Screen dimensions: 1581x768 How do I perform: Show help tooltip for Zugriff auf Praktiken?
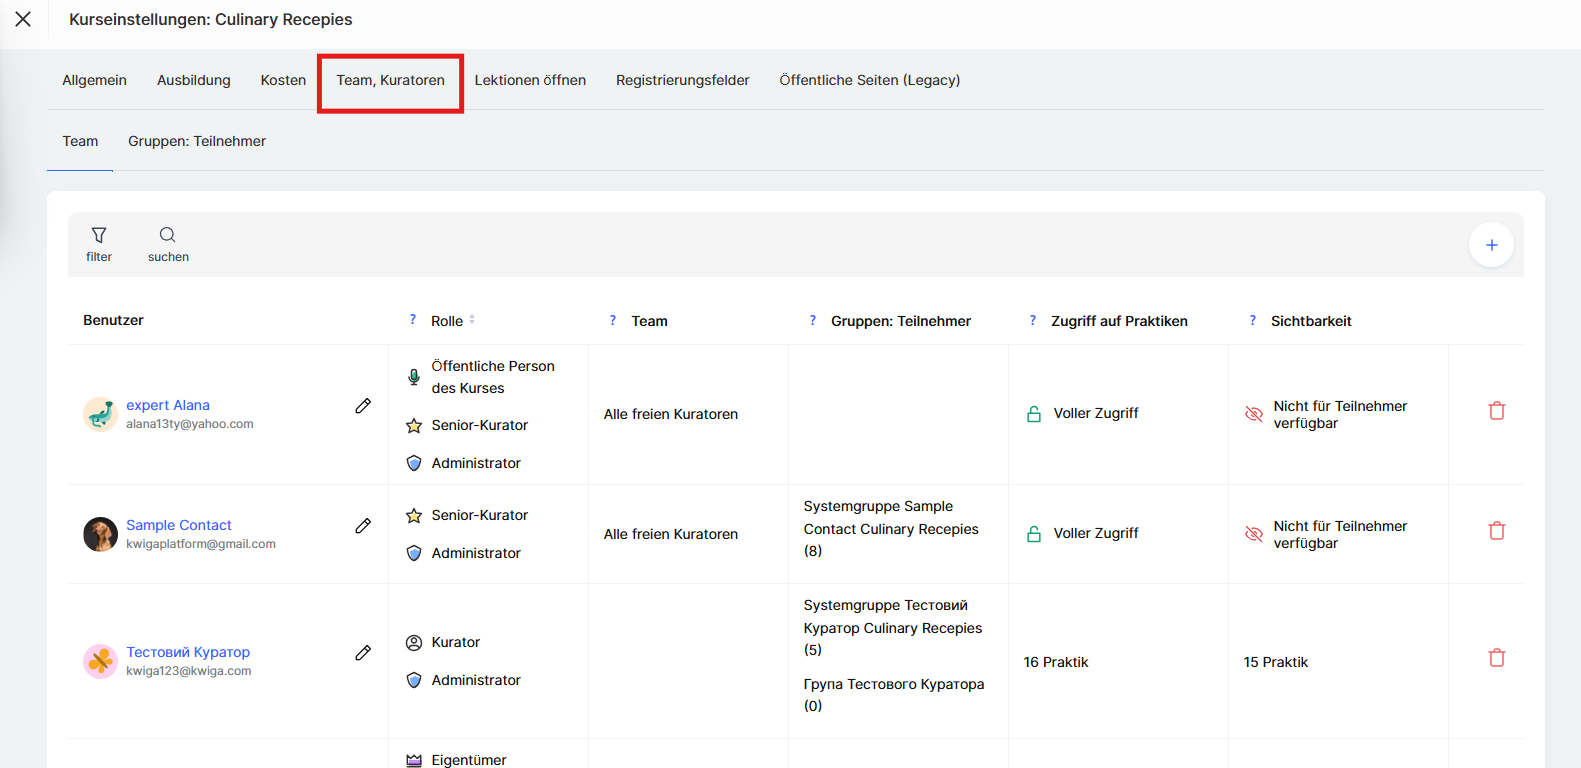click(x=1032, y=320)
